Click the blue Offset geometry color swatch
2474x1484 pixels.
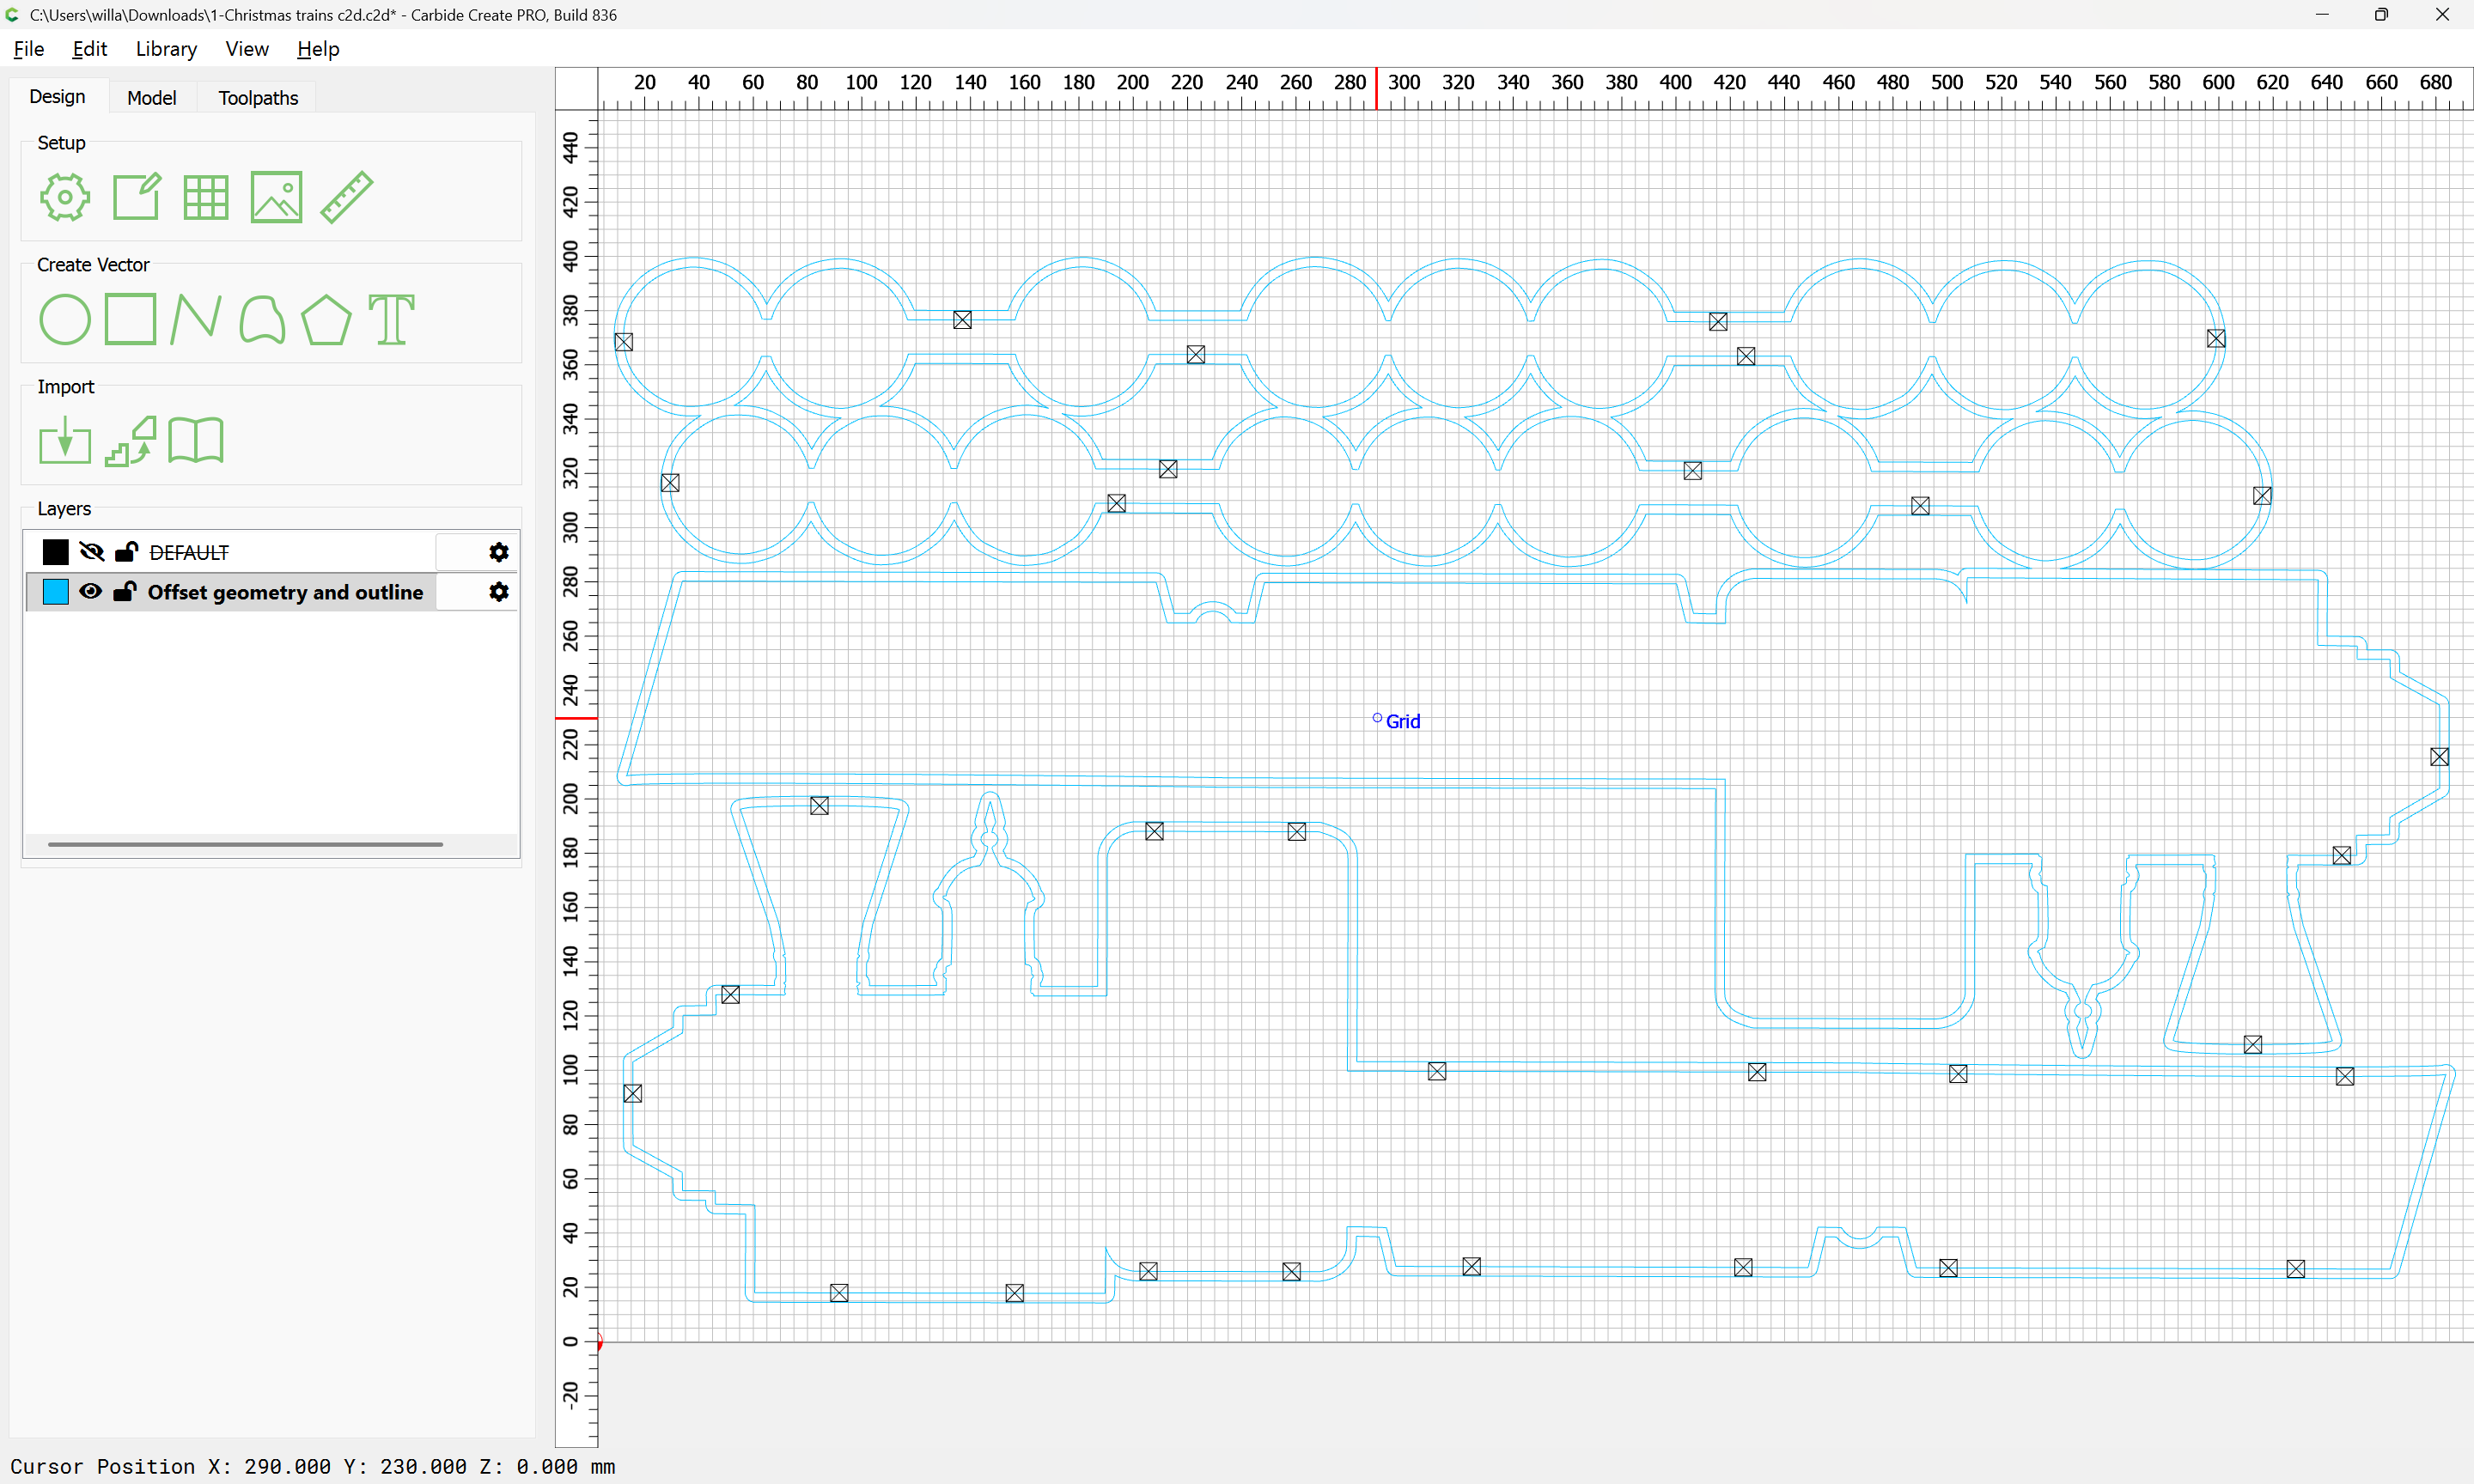(x=56, y=592)
